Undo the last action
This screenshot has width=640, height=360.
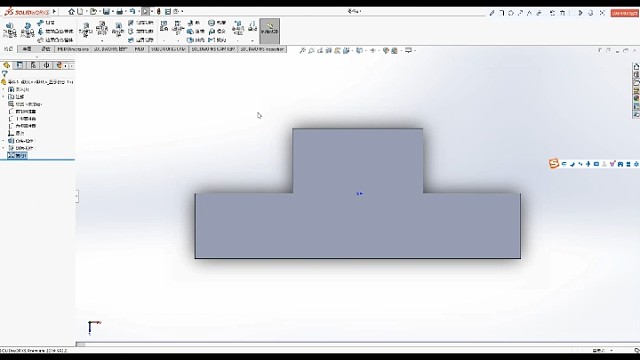132,12
